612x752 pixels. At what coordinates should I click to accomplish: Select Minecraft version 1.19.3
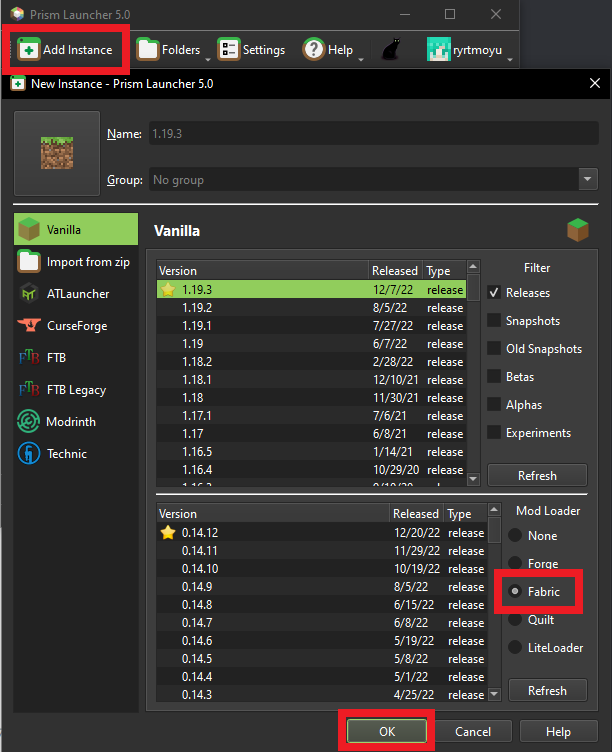pos(311,289)
